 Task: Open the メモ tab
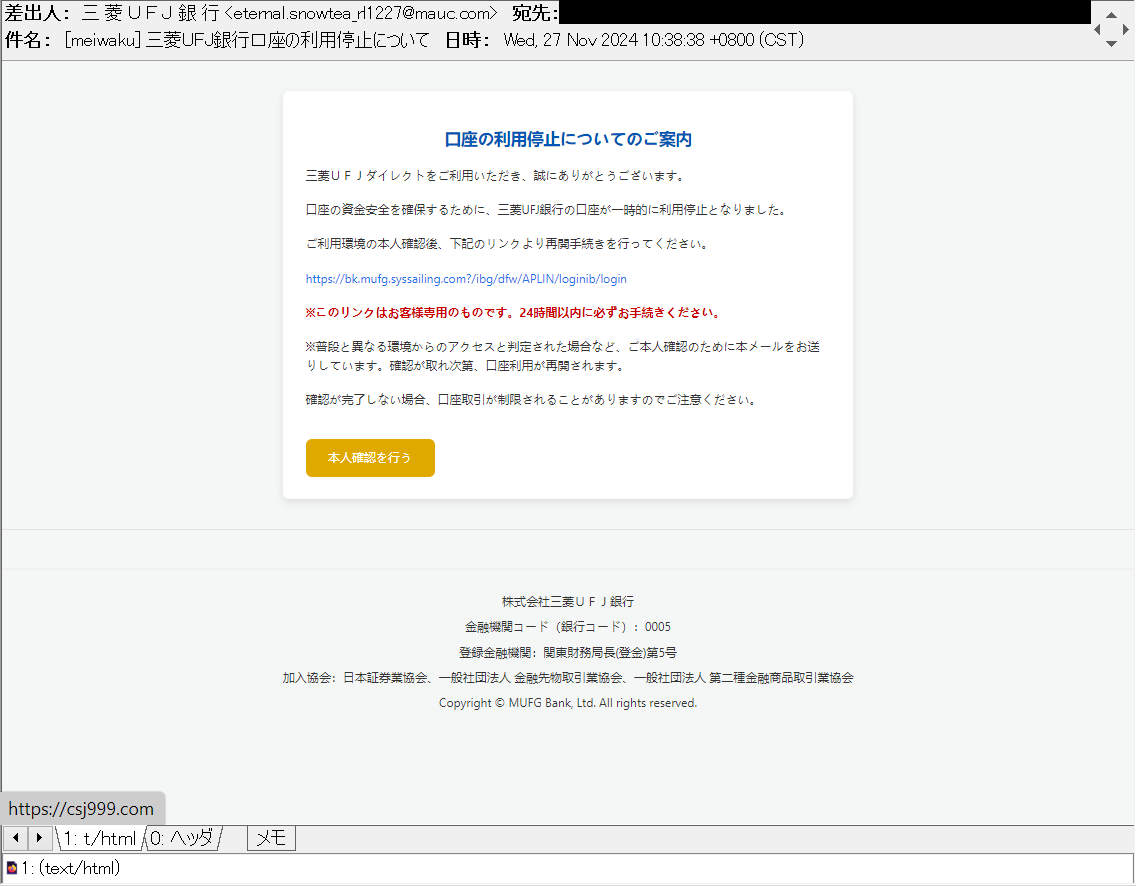tap(270, 838)
